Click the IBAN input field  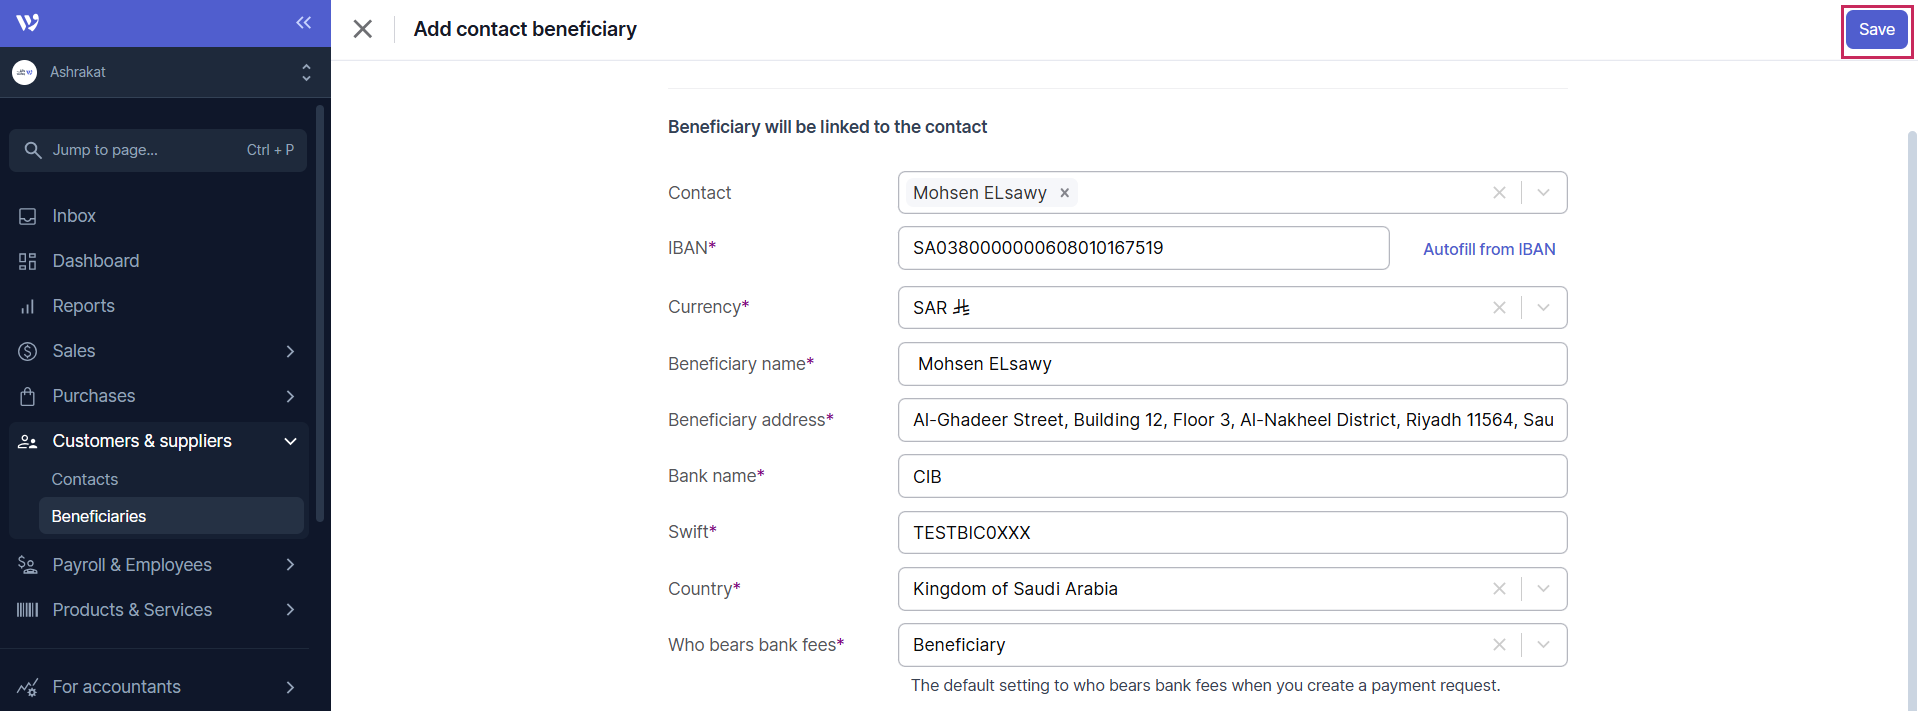pyautogui.click(x=1143, y=248)
